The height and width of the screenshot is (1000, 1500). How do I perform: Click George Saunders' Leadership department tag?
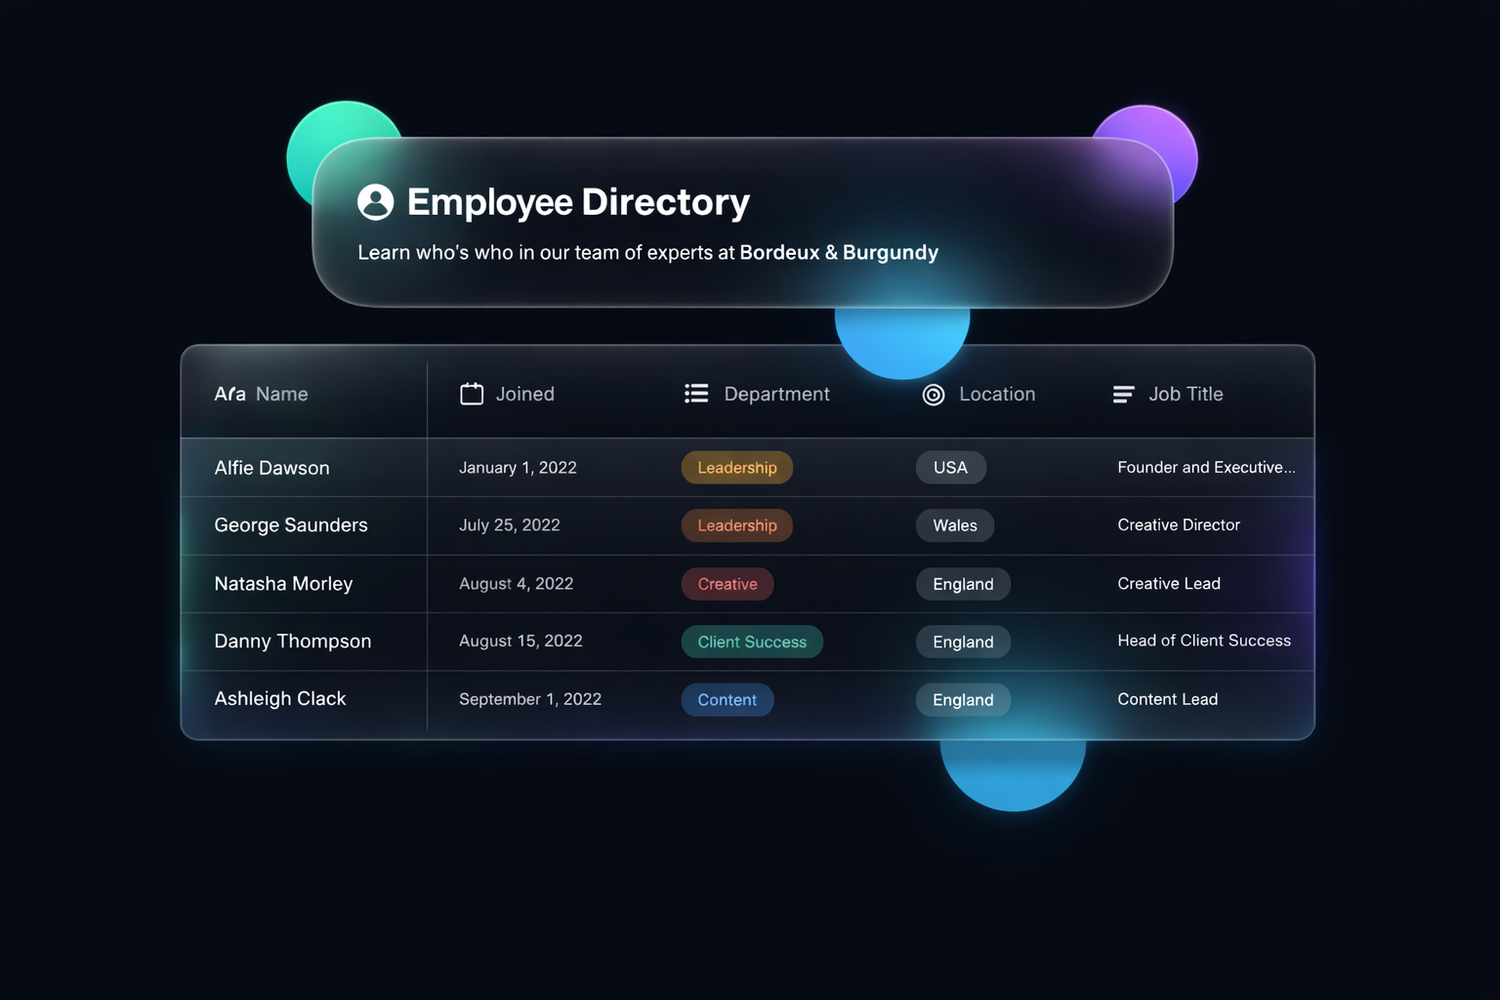737,525
